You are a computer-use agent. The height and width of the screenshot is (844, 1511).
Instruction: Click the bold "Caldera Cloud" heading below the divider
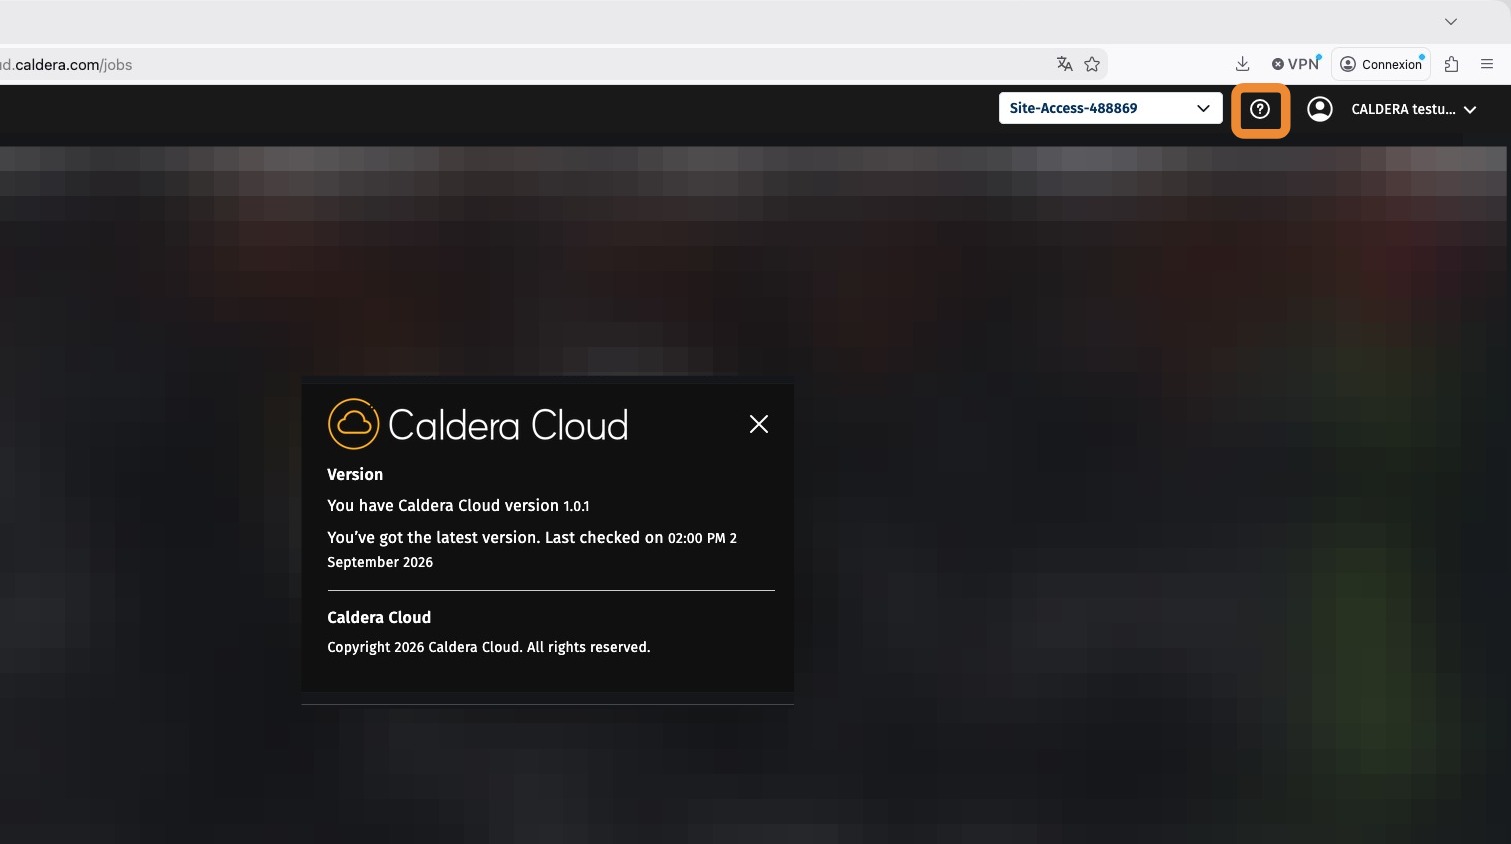click(x=379, y=617)
